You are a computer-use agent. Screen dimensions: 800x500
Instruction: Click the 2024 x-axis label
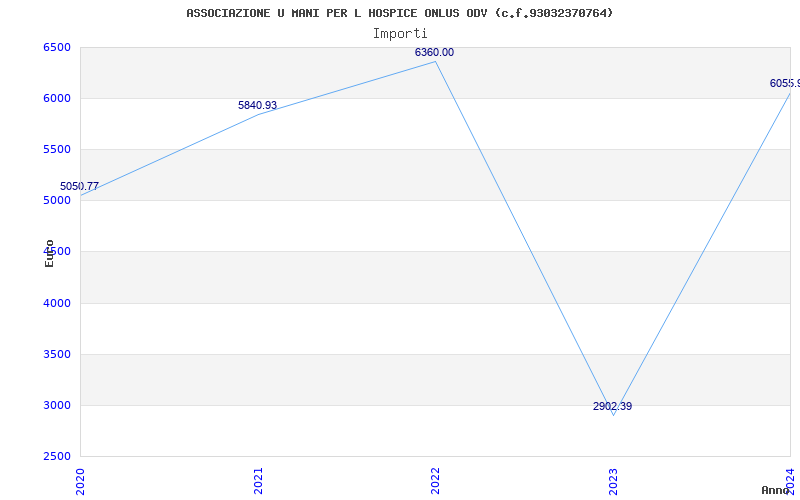click(x=790, y=481)
